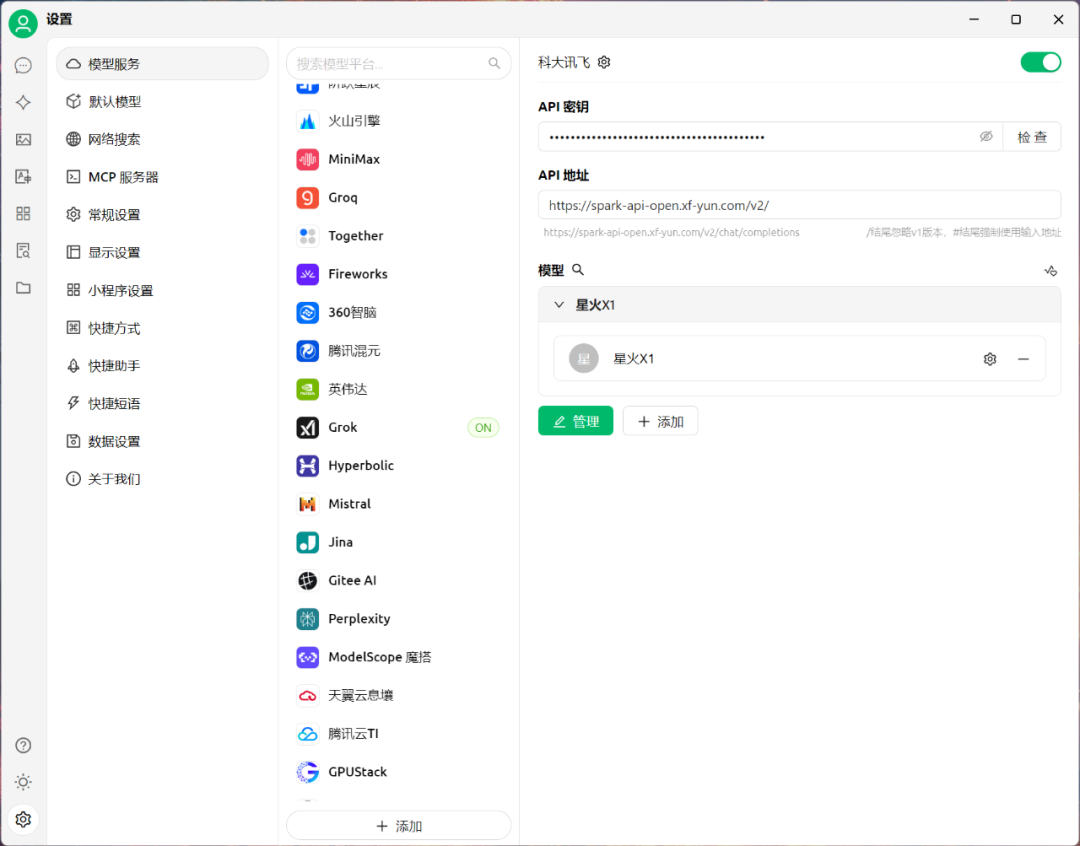This screenshot has height=846, width=1080.
Task: Open 快捷方式 settings section
Action: [163, 328]
